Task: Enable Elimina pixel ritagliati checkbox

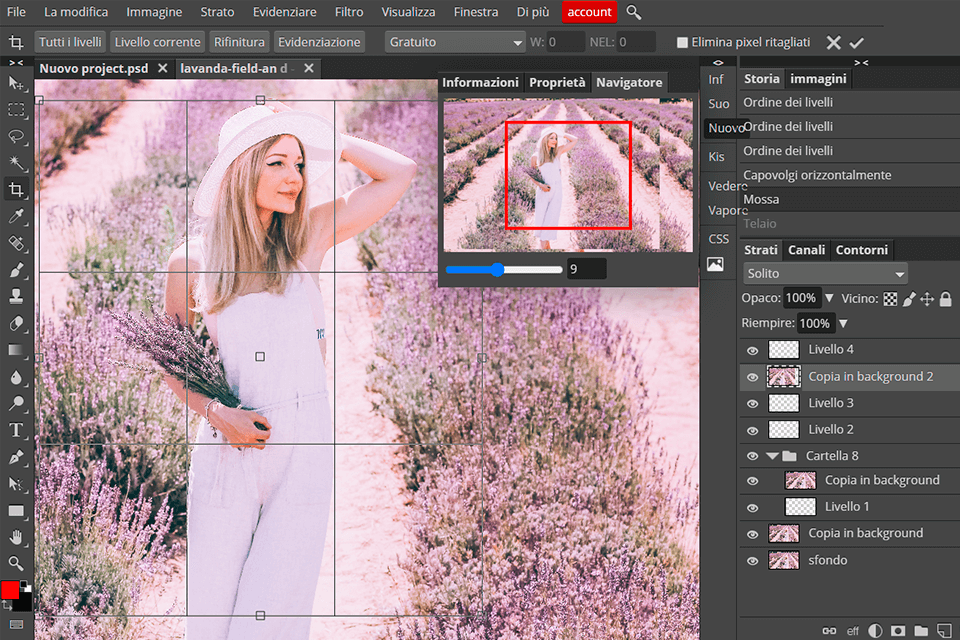Action: click(x=682, y=43)
